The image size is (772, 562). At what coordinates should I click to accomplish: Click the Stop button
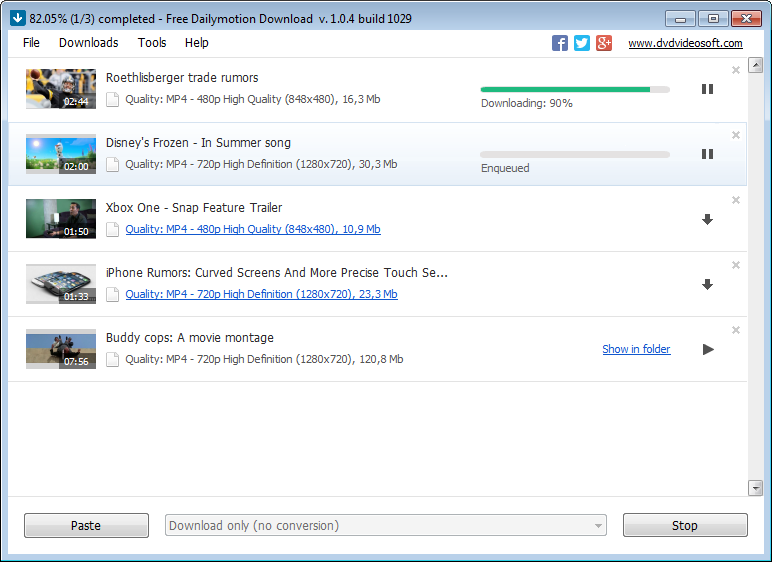point(685,526)
